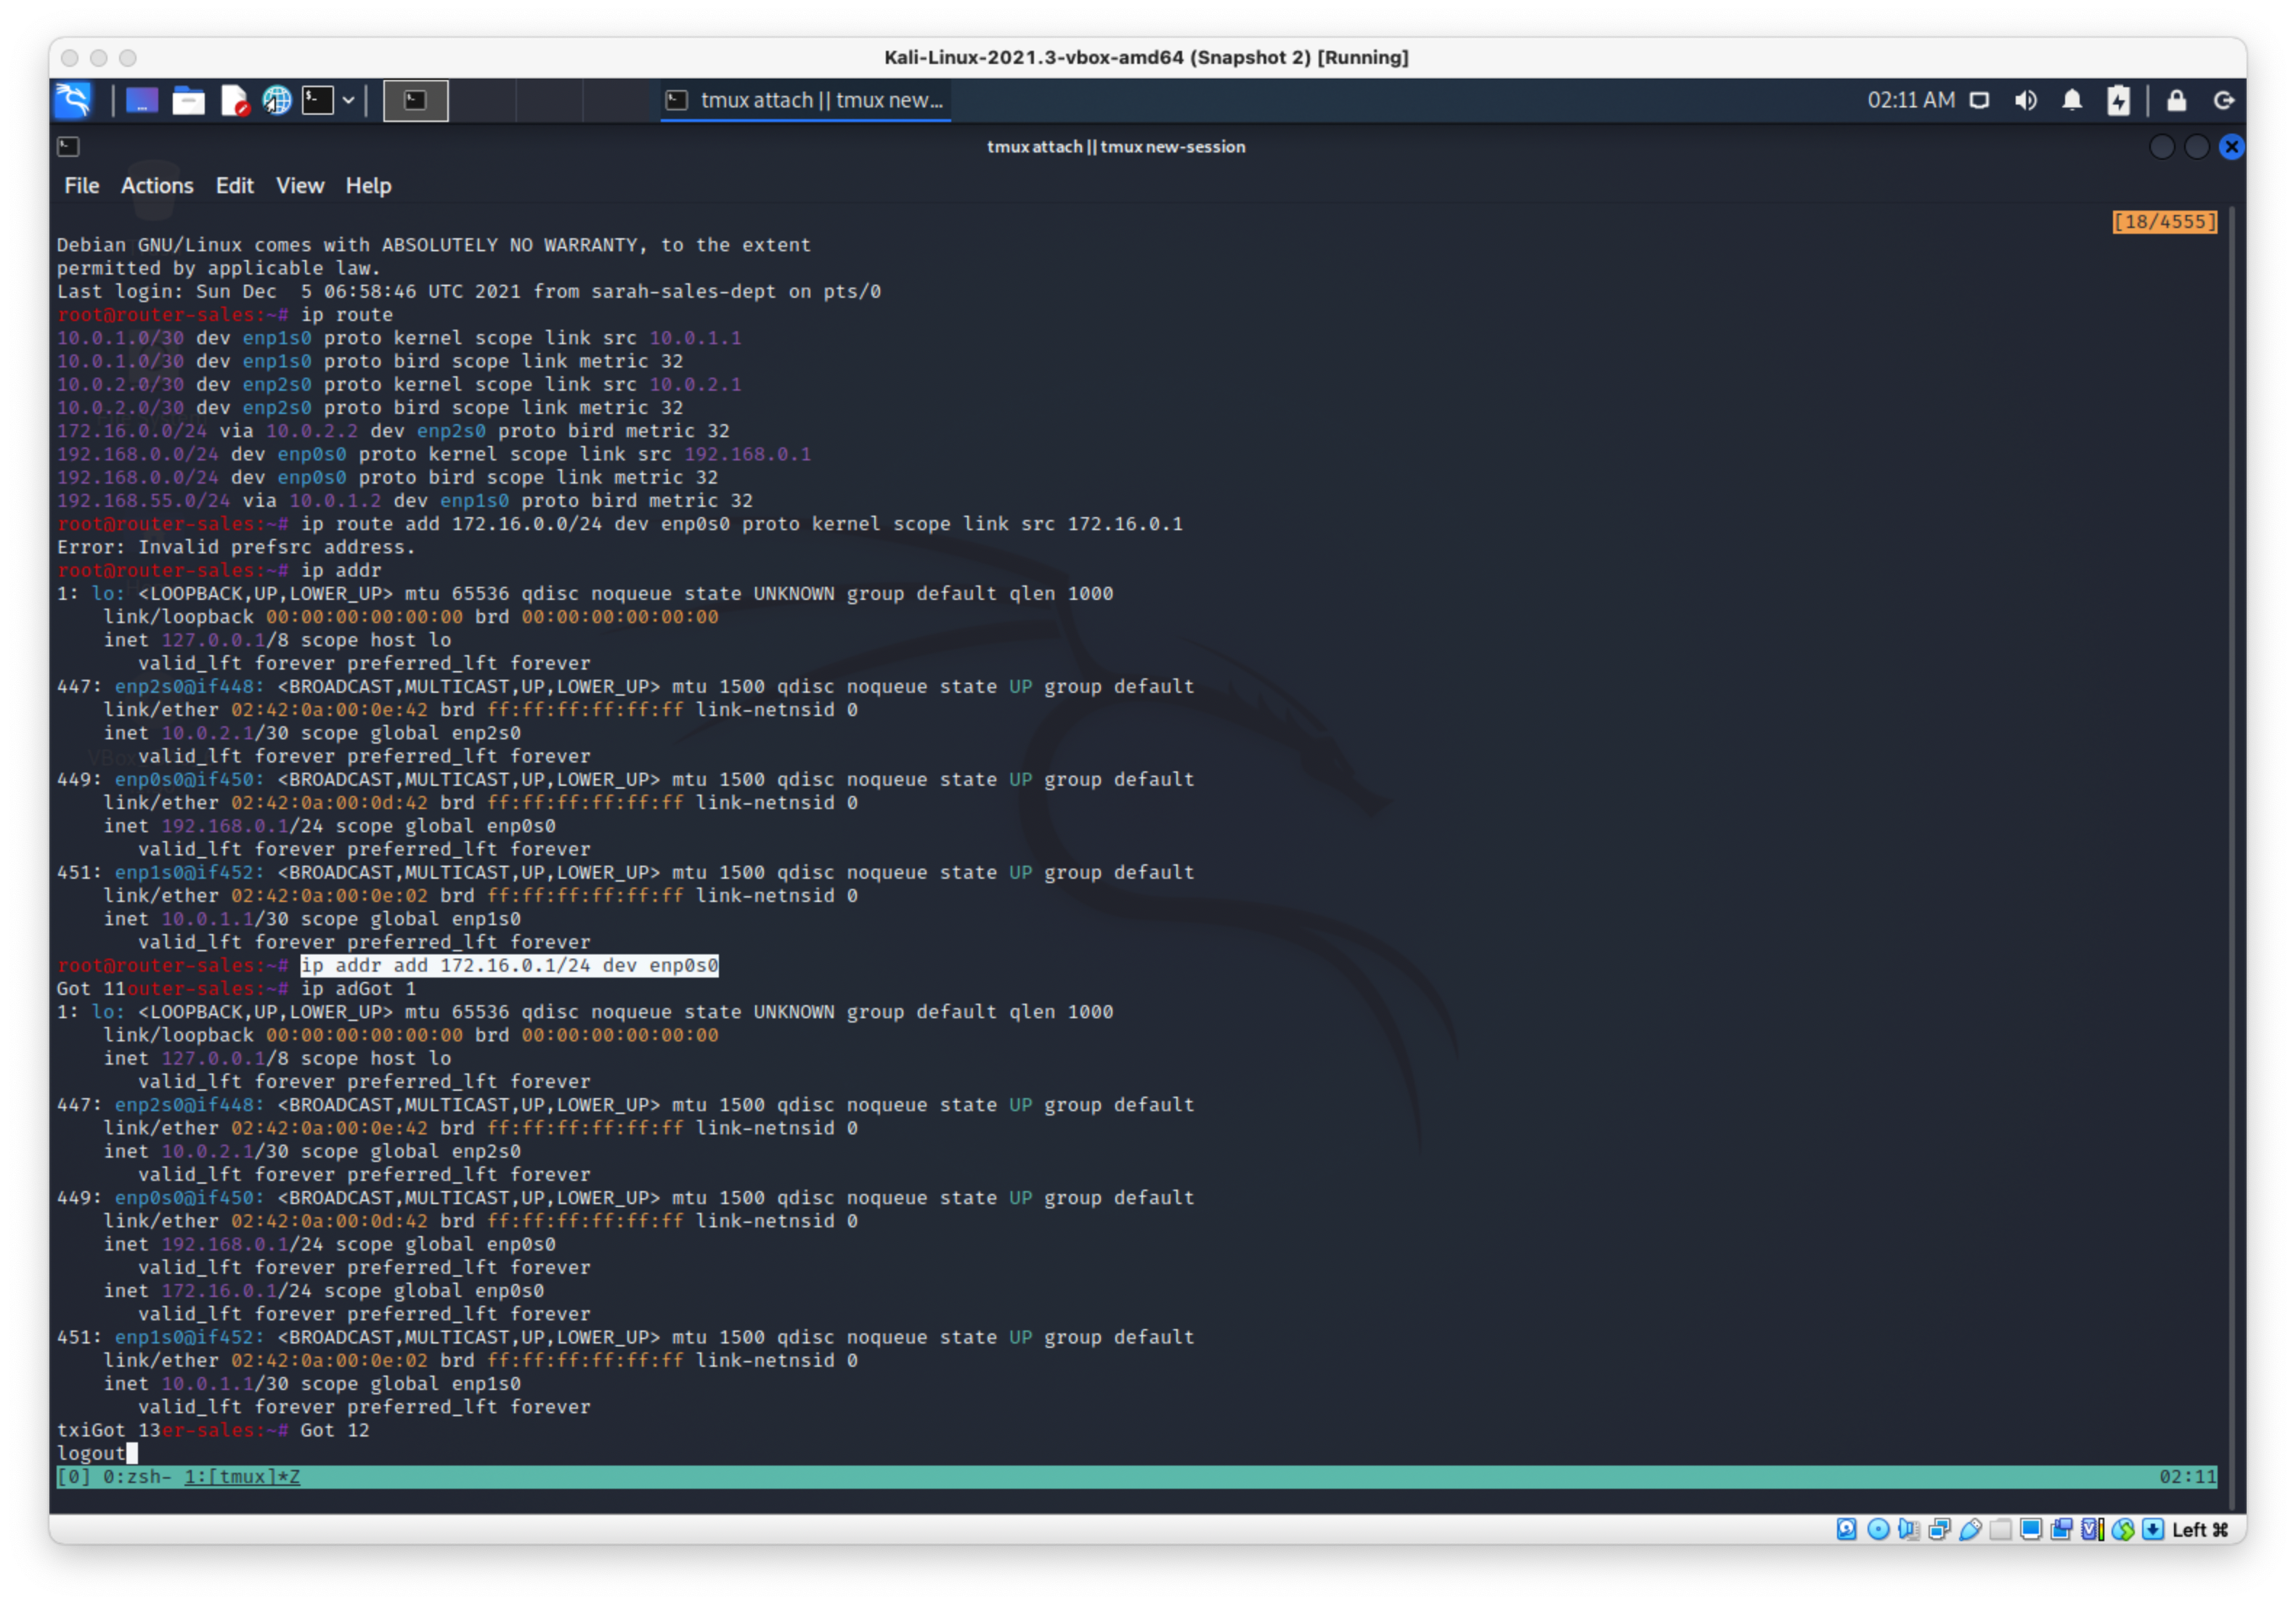The width and height of the screenshot is (2296, 1605).
Task: Open the volume speaker control
Action: point(2026,100)
